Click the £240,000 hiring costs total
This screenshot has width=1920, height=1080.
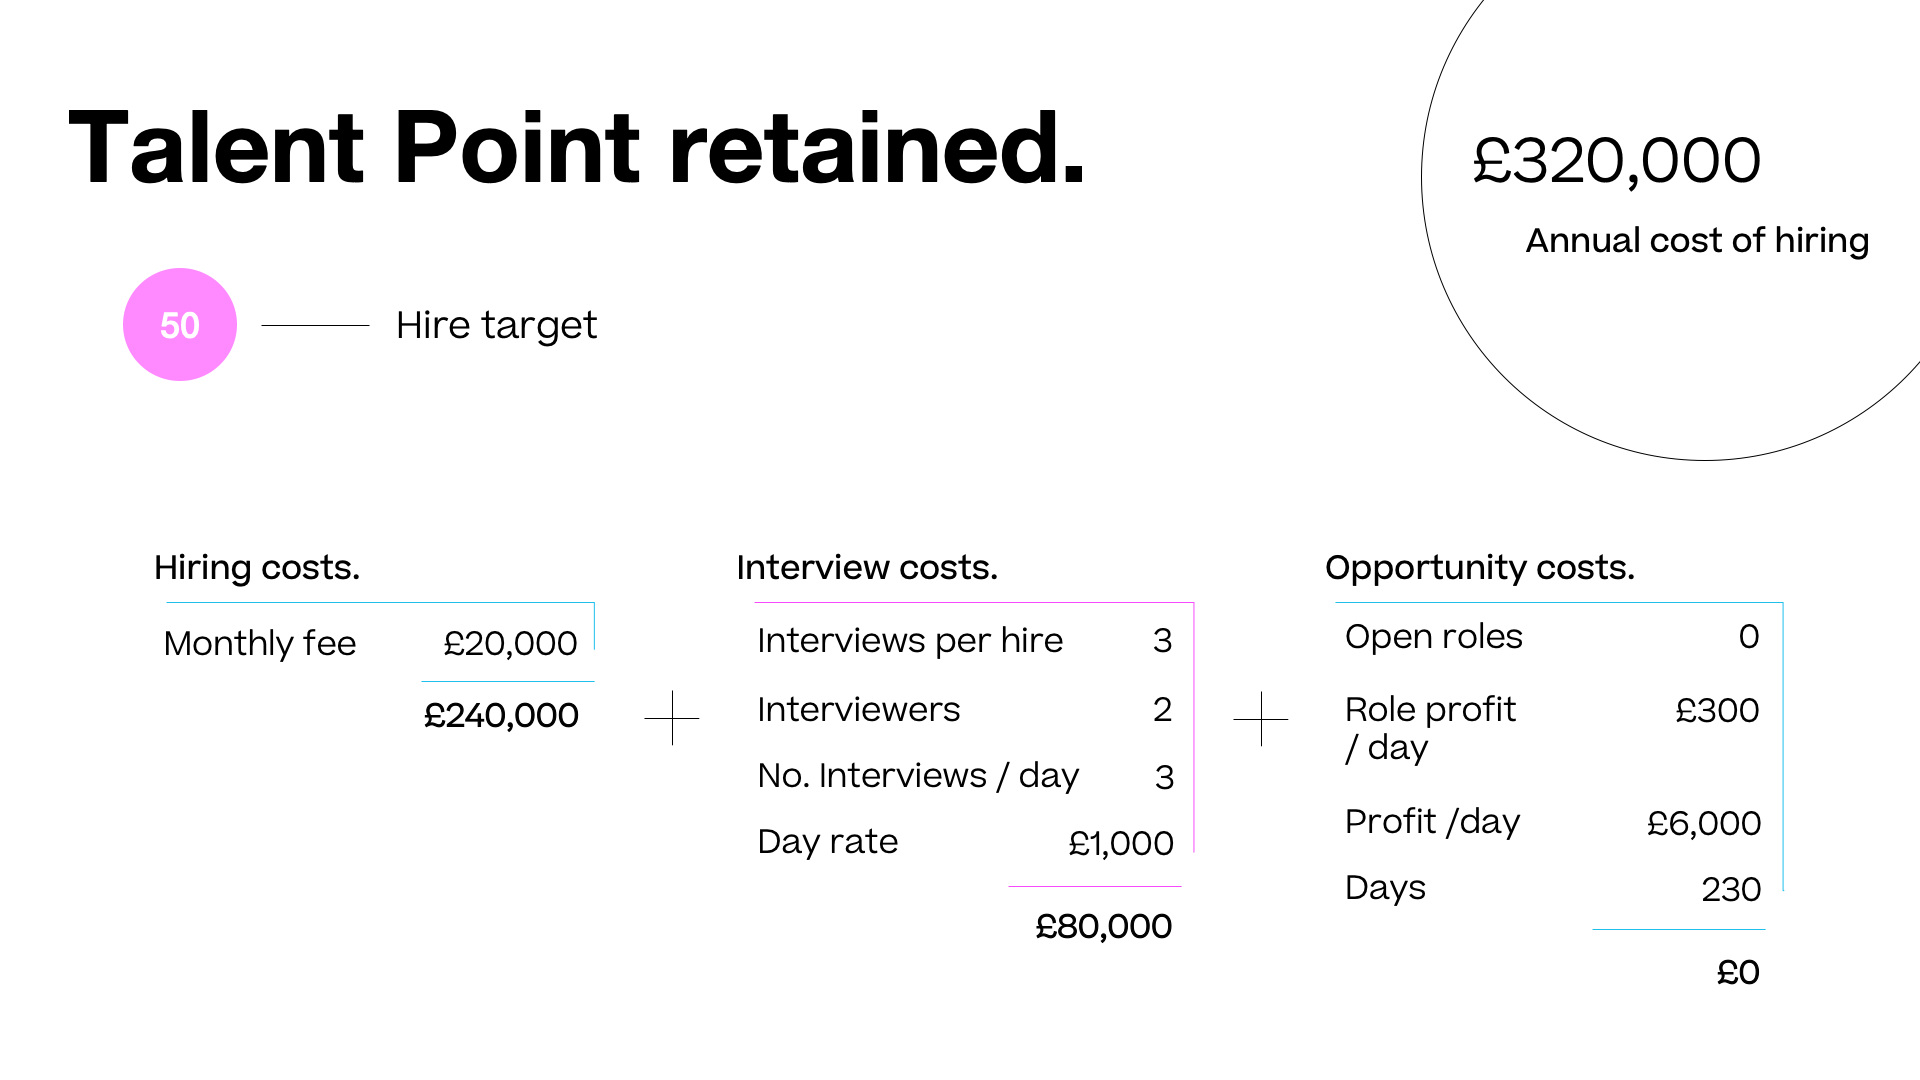[x=501, y=716]
